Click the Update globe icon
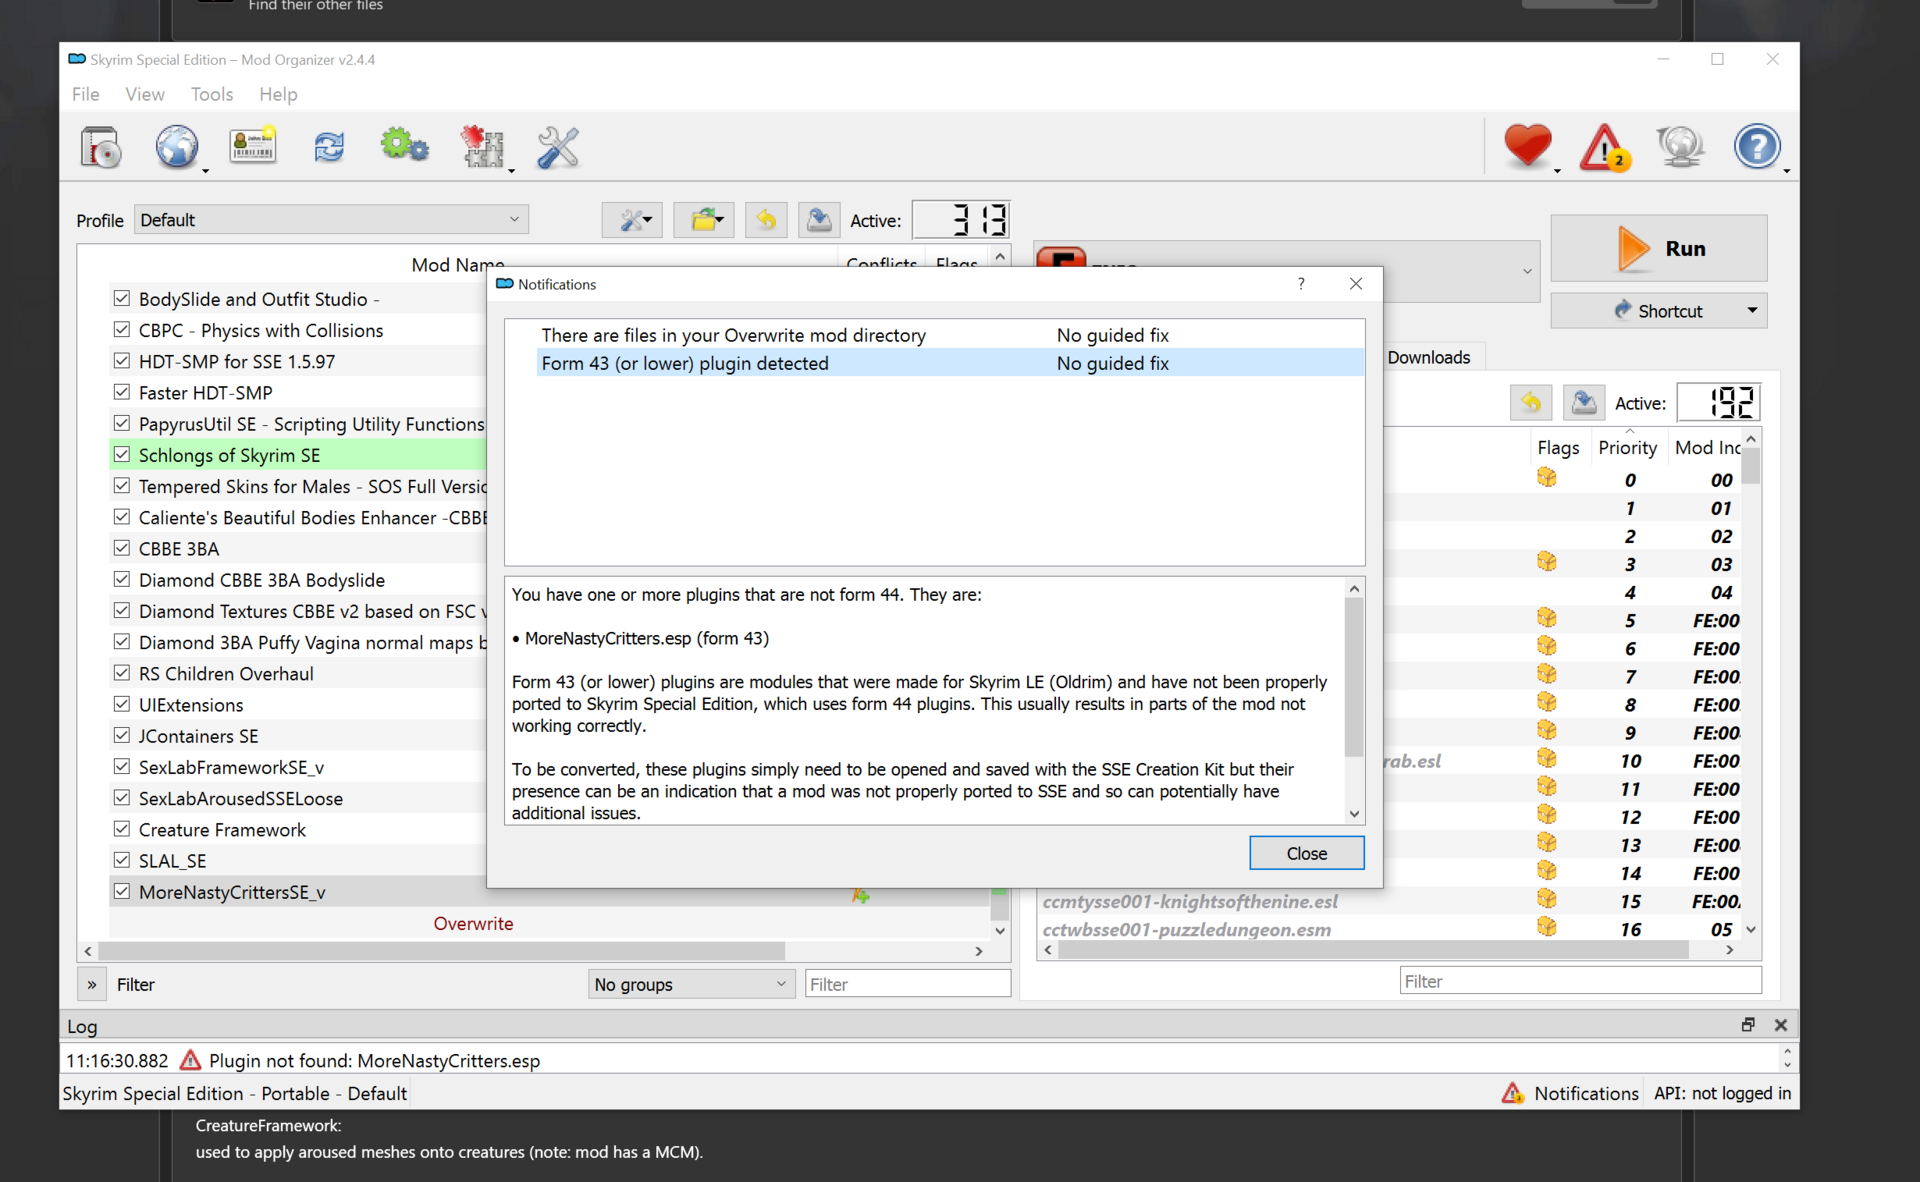1920x1182 pixels. [x=1680, y=147]
